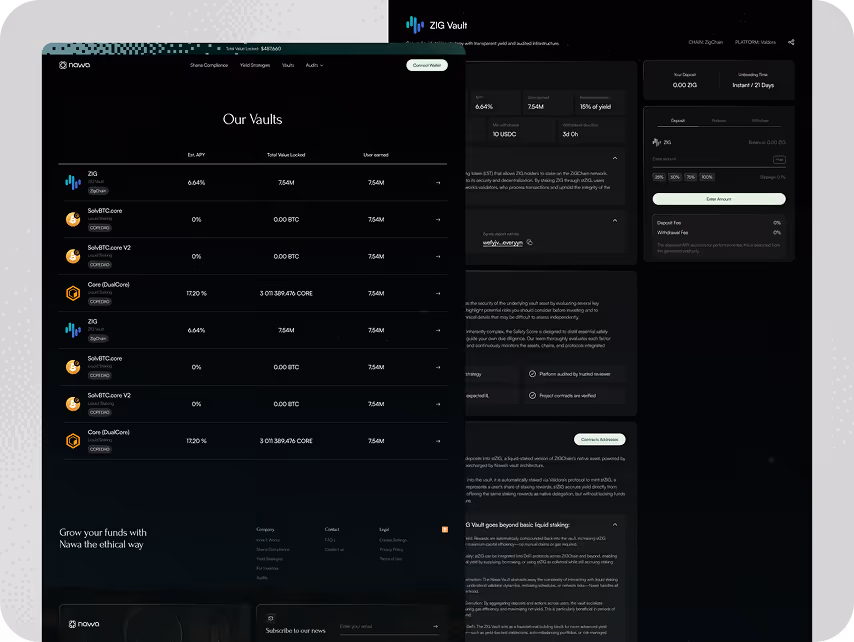
Task: Open the For Investors footer link
Action: (x=267, y=568)
